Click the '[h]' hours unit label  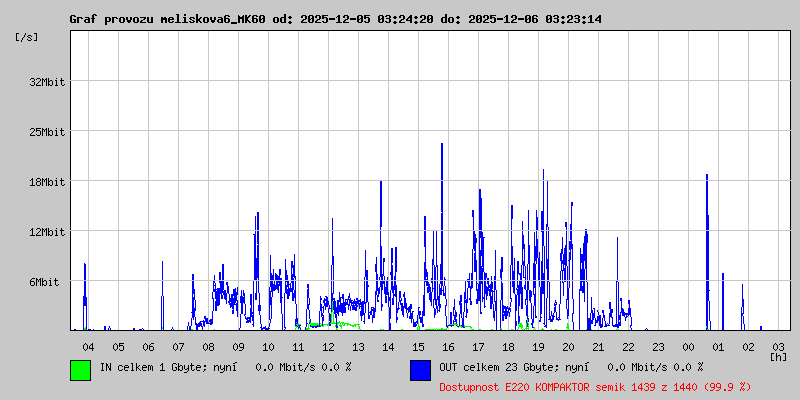(x=778, y=356)
